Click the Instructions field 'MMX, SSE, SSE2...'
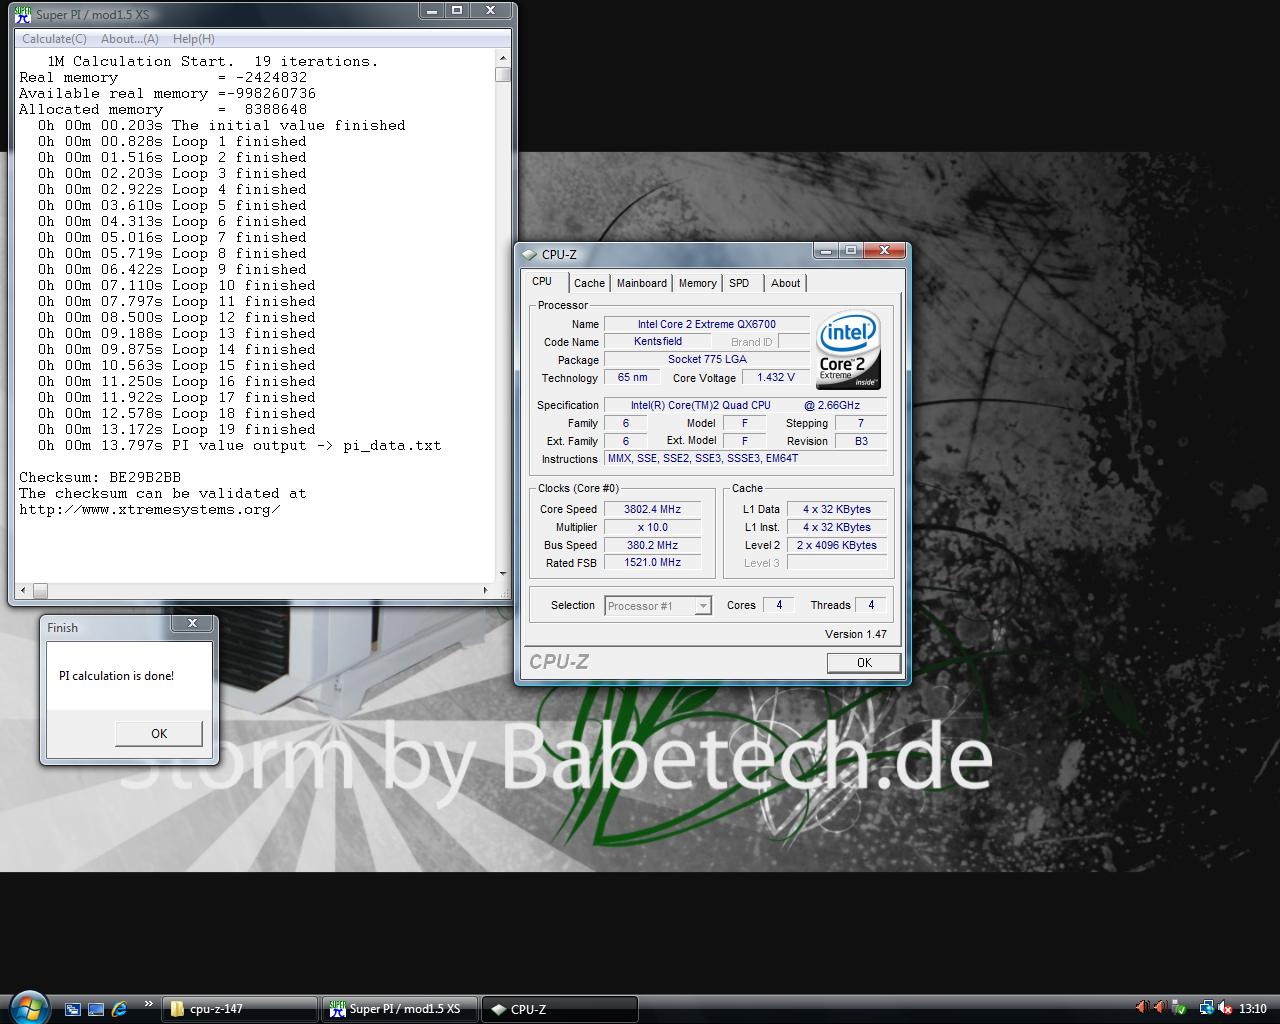 746,458
